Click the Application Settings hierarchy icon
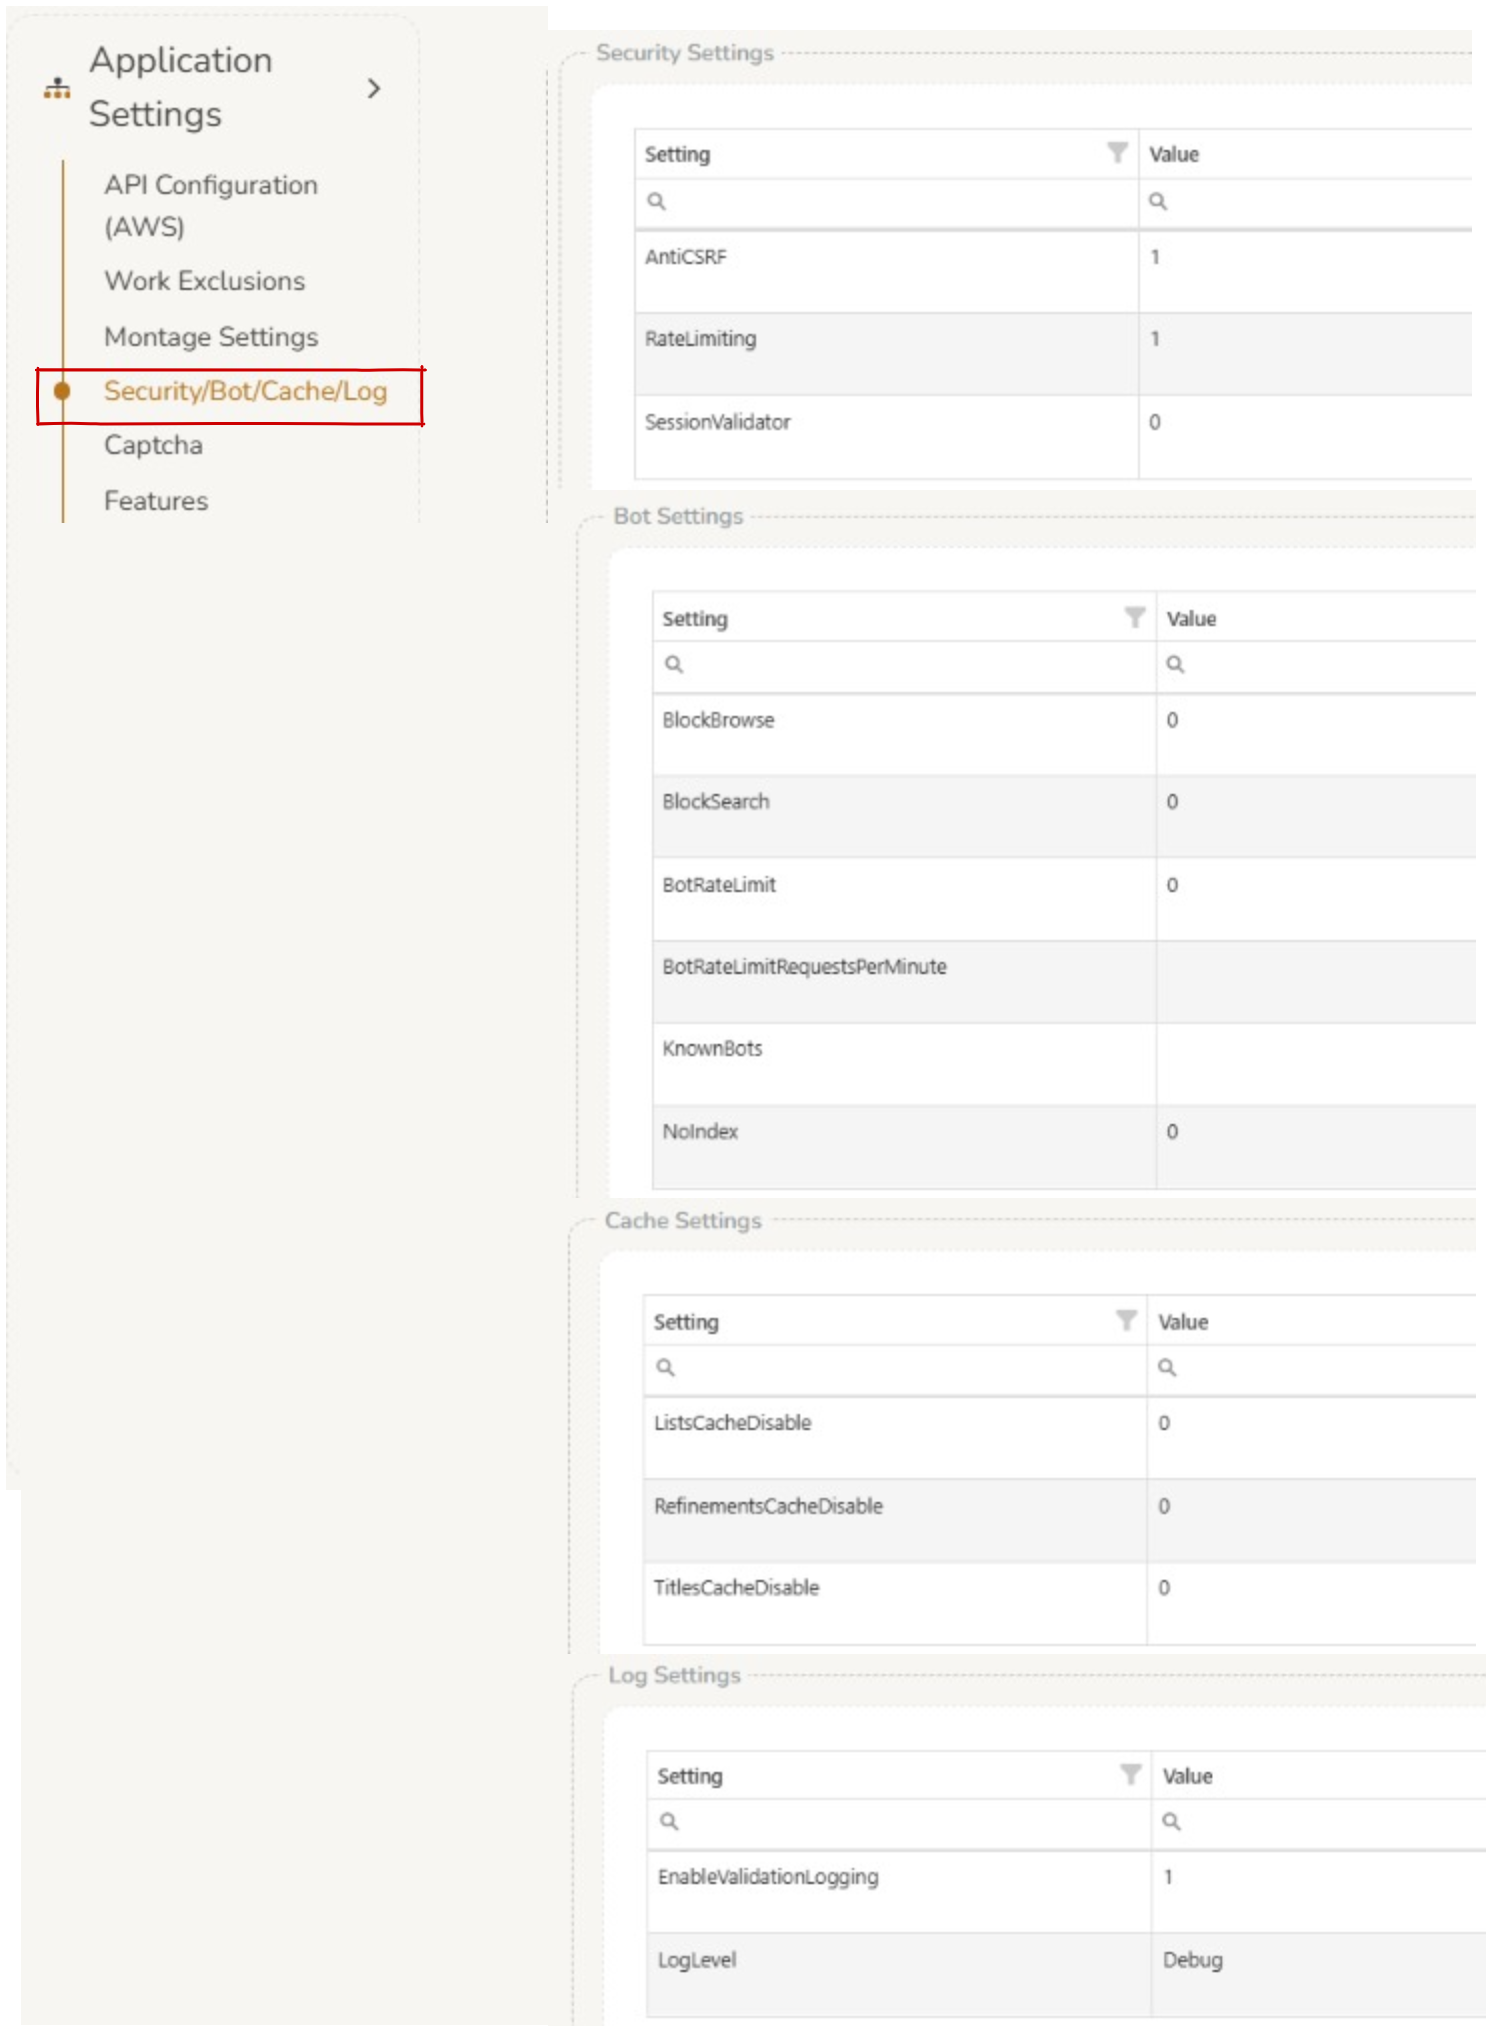This screenshot has height=2032, width=1492. tap(57, 89)
